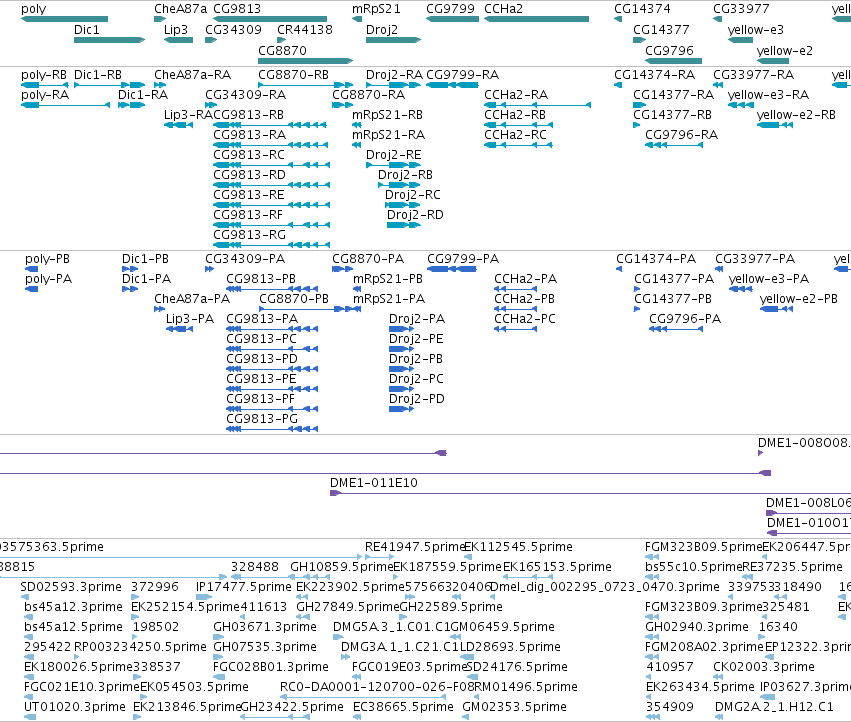The height and width of the screenshot is (722, 851).
Task: Select the CG9799 gene feature
Action: pos(453,19)
